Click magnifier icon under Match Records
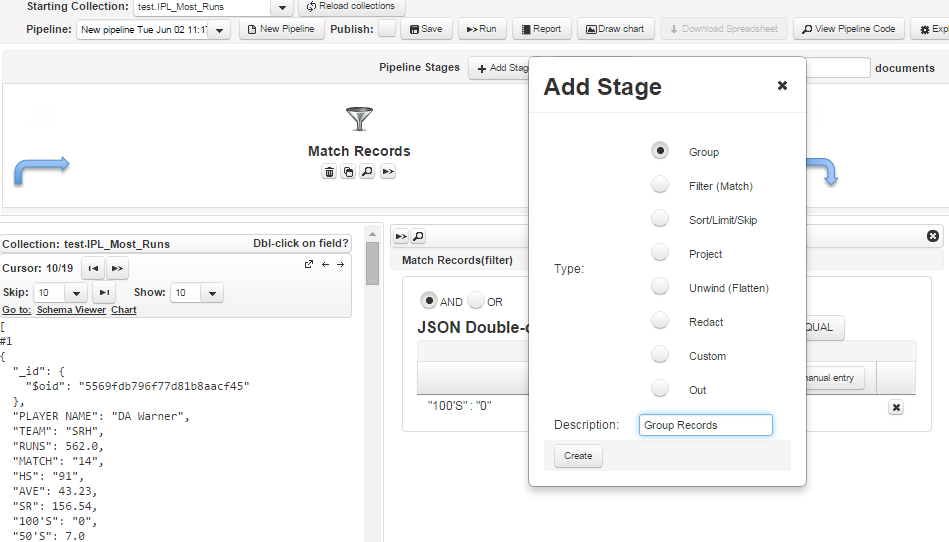 point(367,172)
